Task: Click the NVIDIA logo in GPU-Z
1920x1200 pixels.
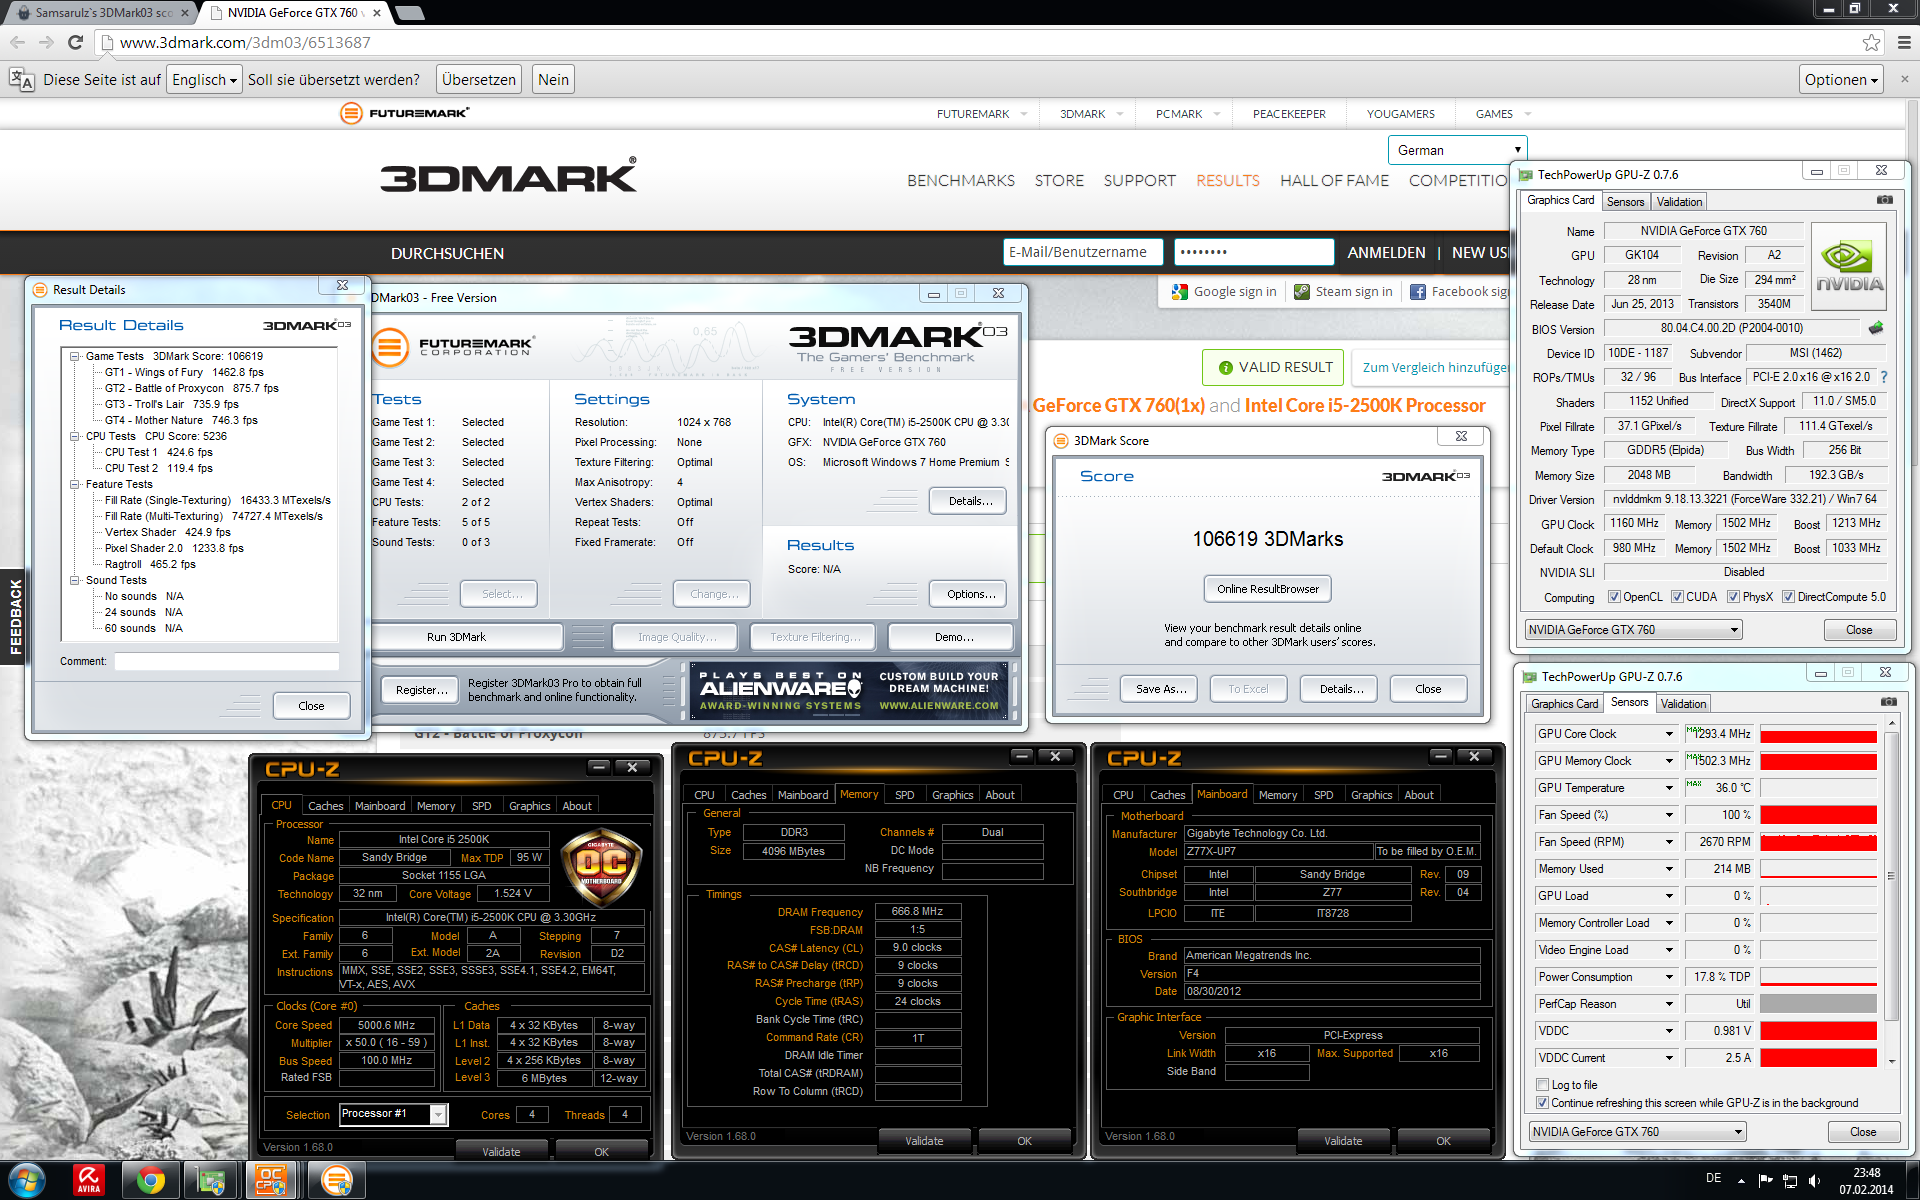Action: 1849,266
